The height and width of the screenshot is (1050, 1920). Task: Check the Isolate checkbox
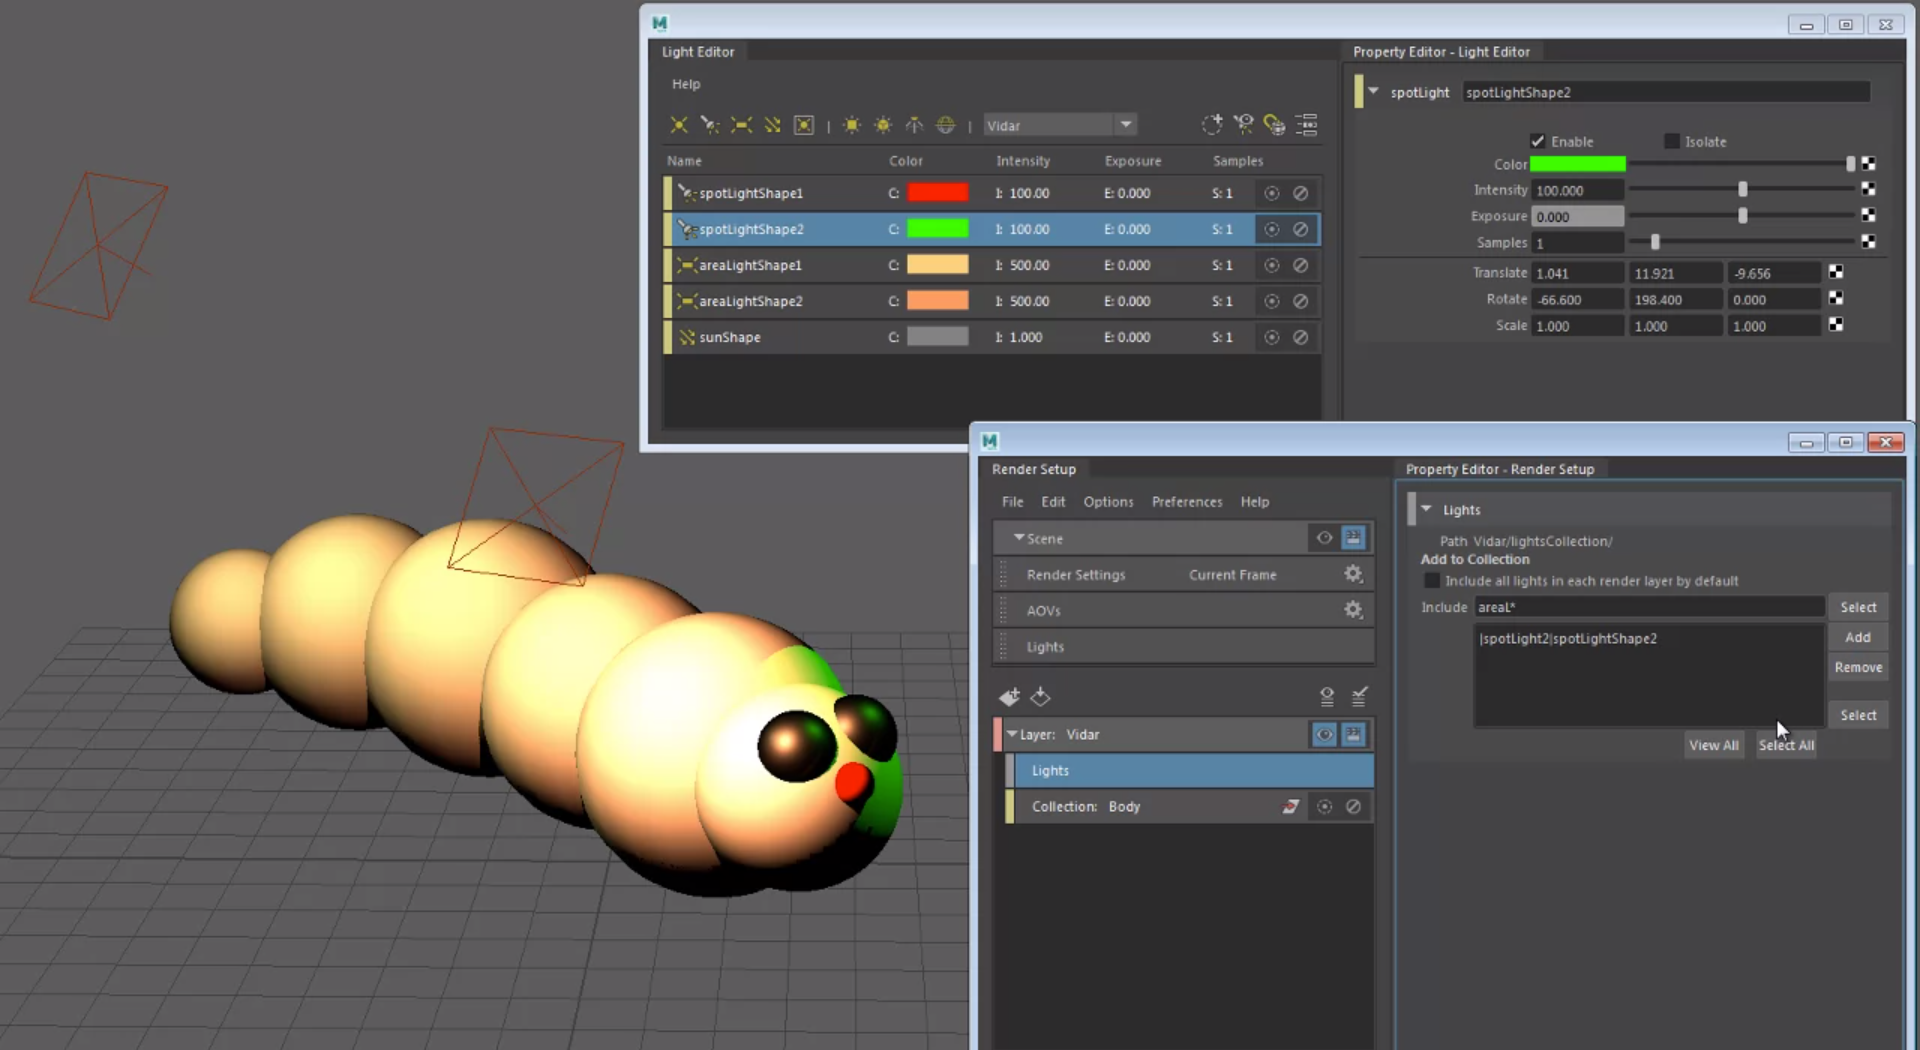[1671, 141]
